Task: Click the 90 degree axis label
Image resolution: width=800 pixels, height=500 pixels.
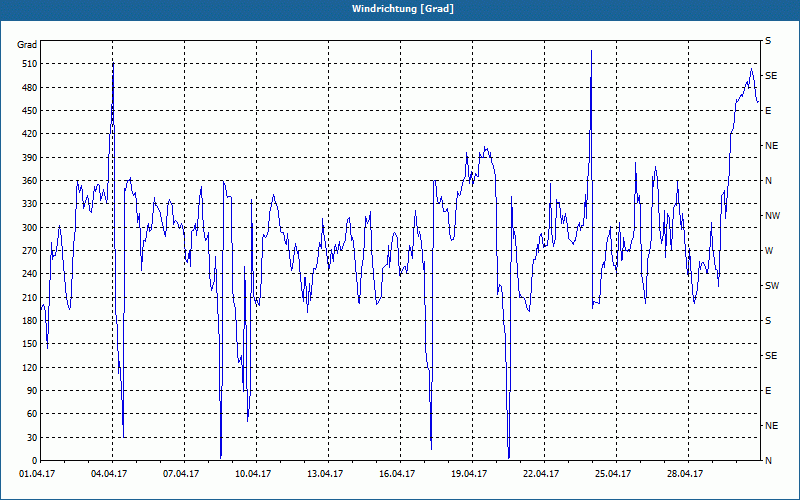Action: coord(32,391)
